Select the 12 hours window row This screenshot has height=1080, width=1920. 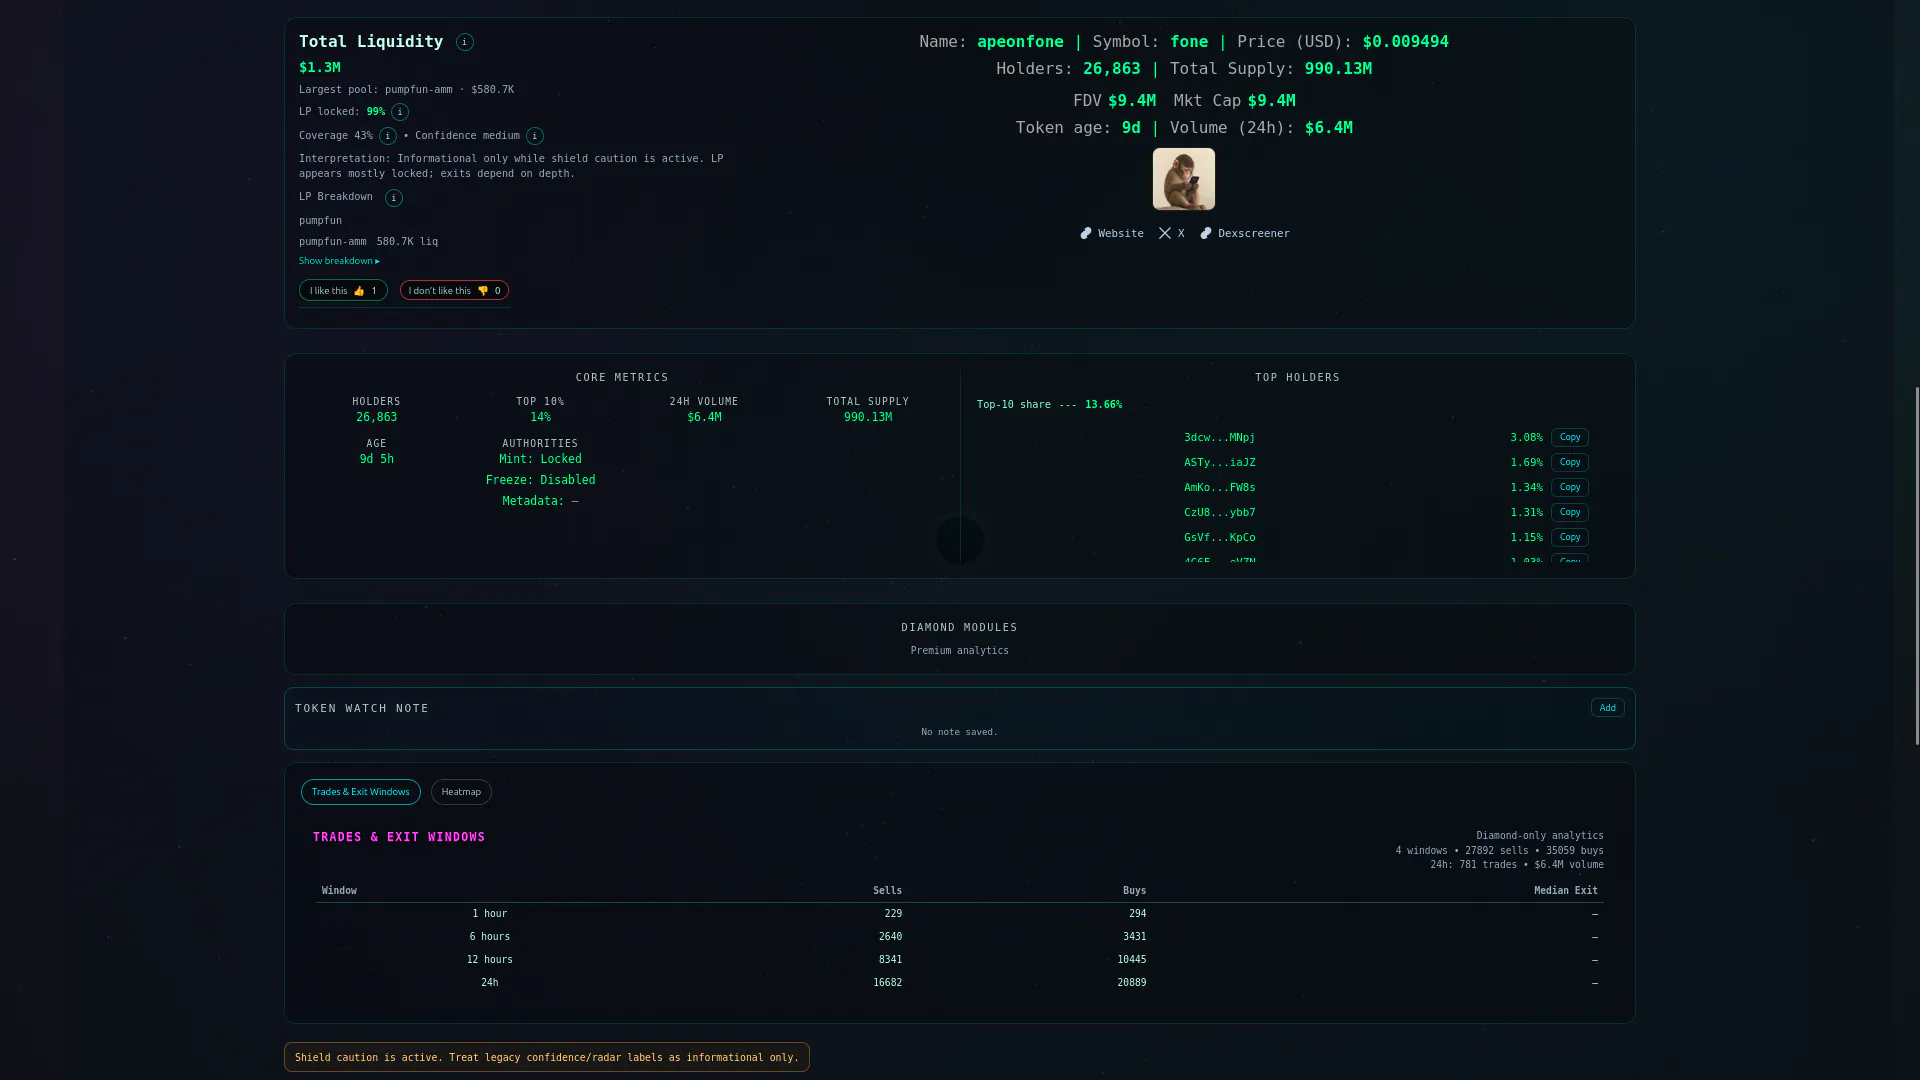click(959, 960)
